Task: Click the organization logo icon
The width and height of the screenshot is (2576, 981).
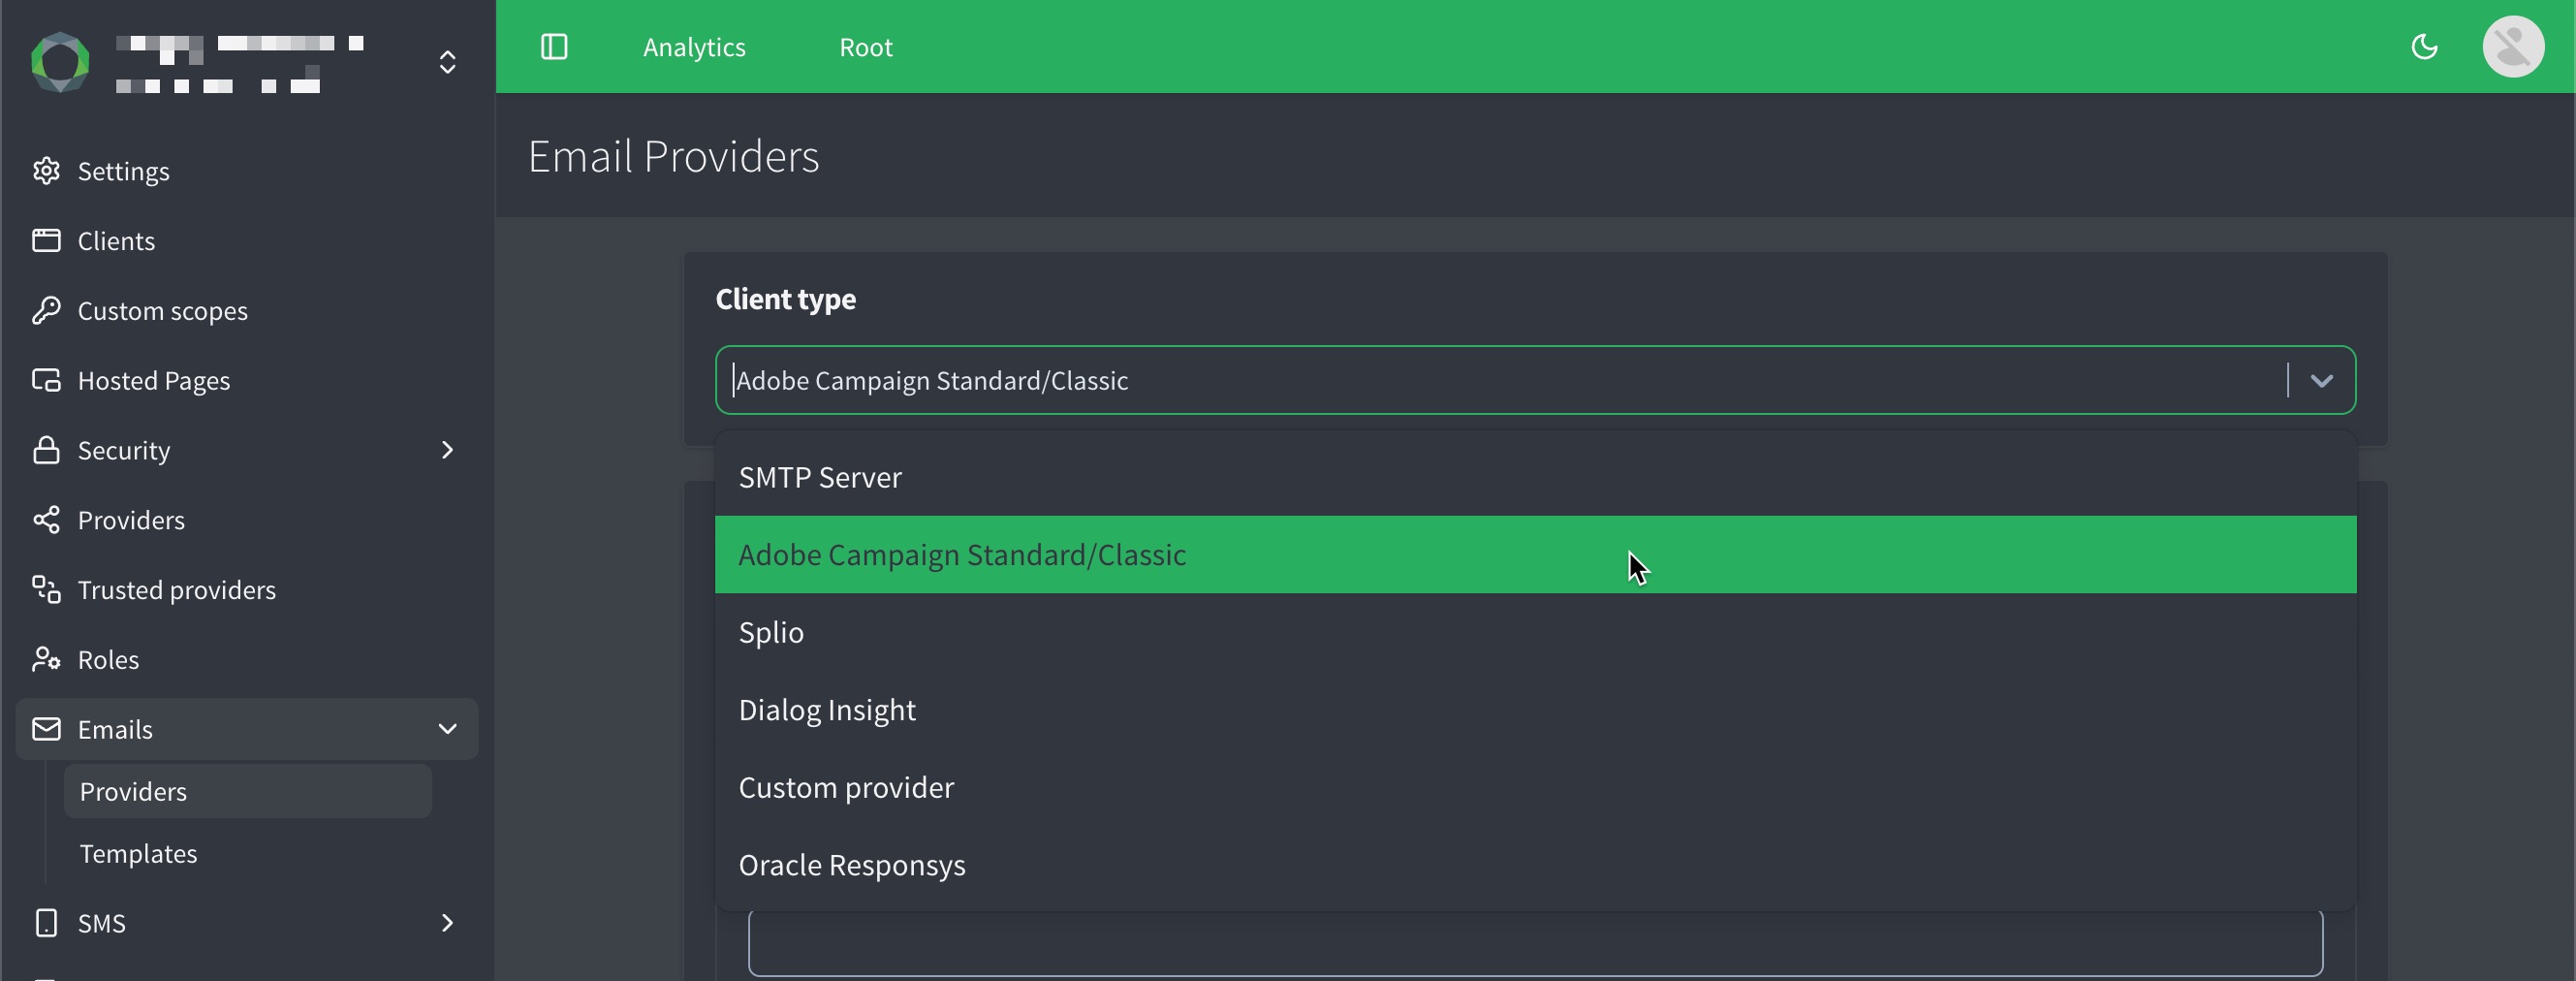Action: 60,62
